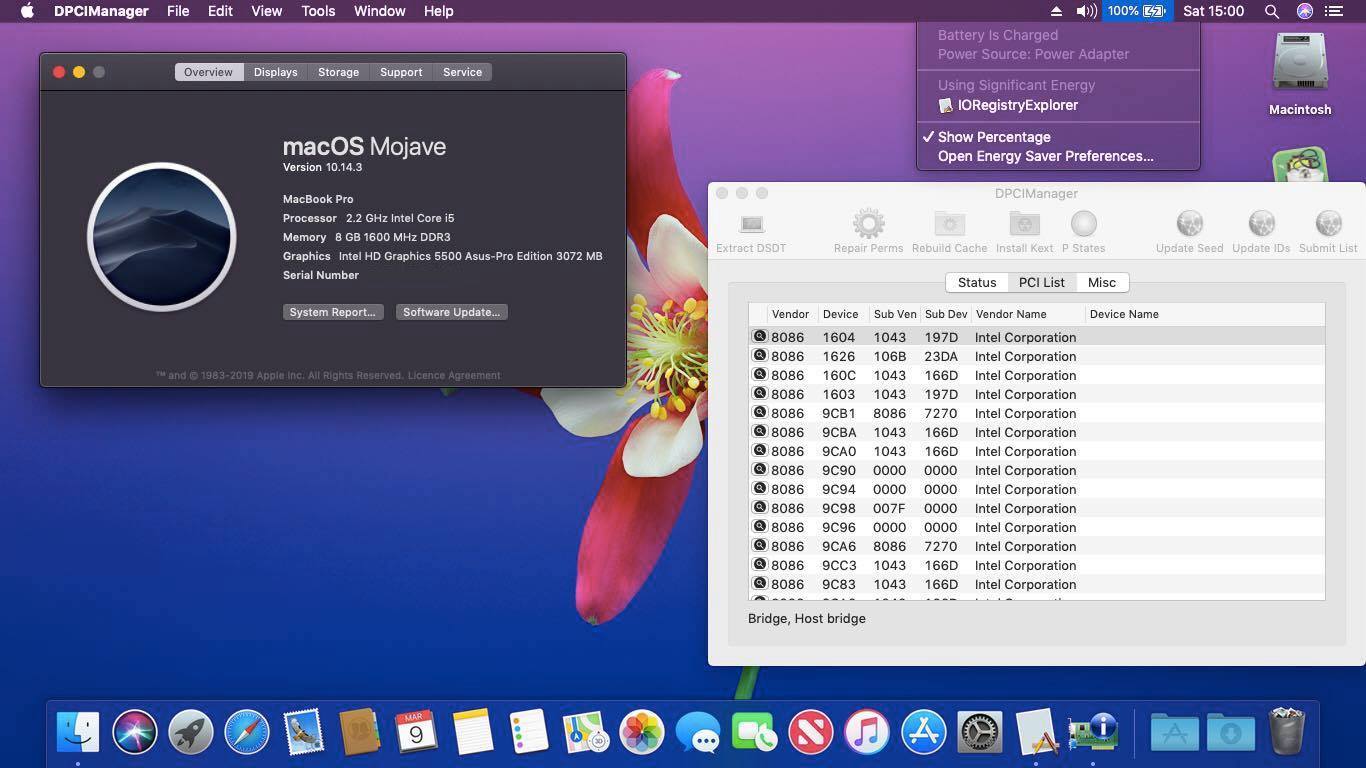
Task: Open Safari from the Dock
Action: [x=246, y=733]
